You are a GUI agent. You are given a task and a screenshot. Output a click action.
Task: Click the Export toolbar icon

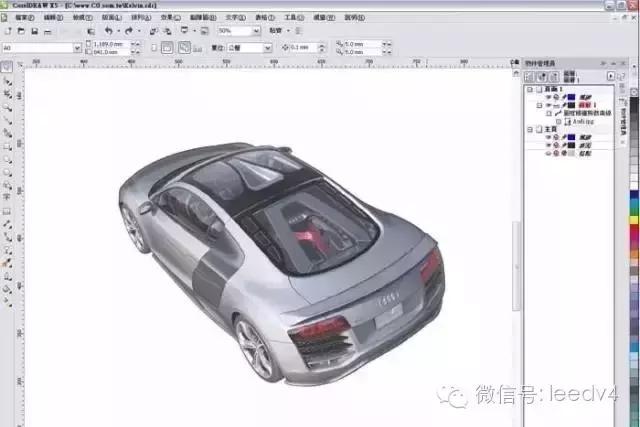(x=167, y=31)
